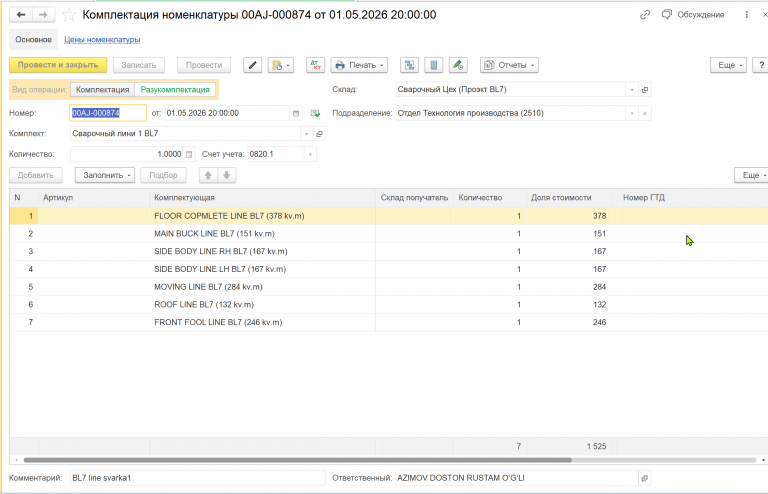Screen dimensions: 768x494
Task: Select row FLOOR COPMLETE LINE BL7
Action: click(x=388, y=216)
